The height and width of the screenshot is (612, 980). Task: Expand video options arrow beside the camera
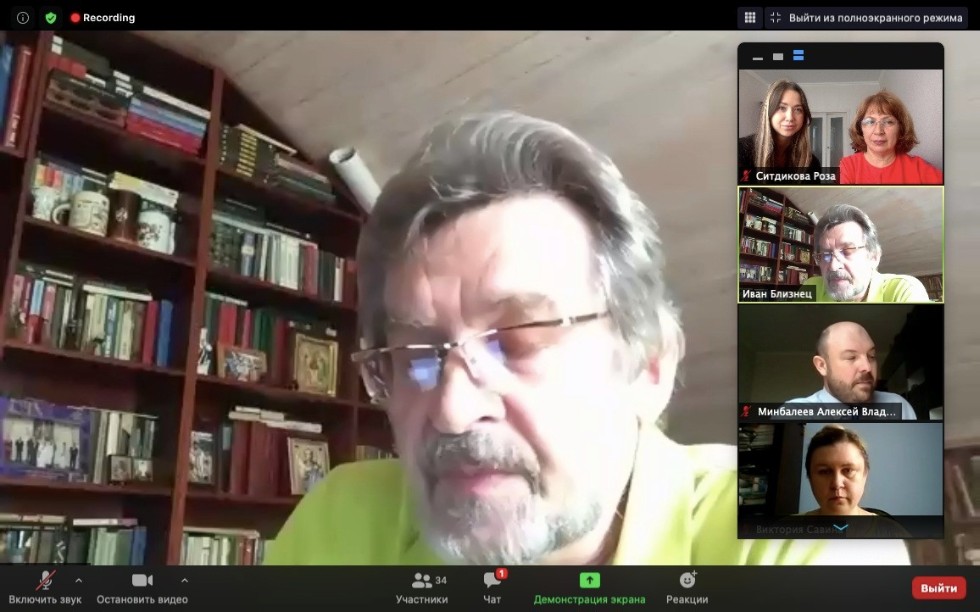184,579
